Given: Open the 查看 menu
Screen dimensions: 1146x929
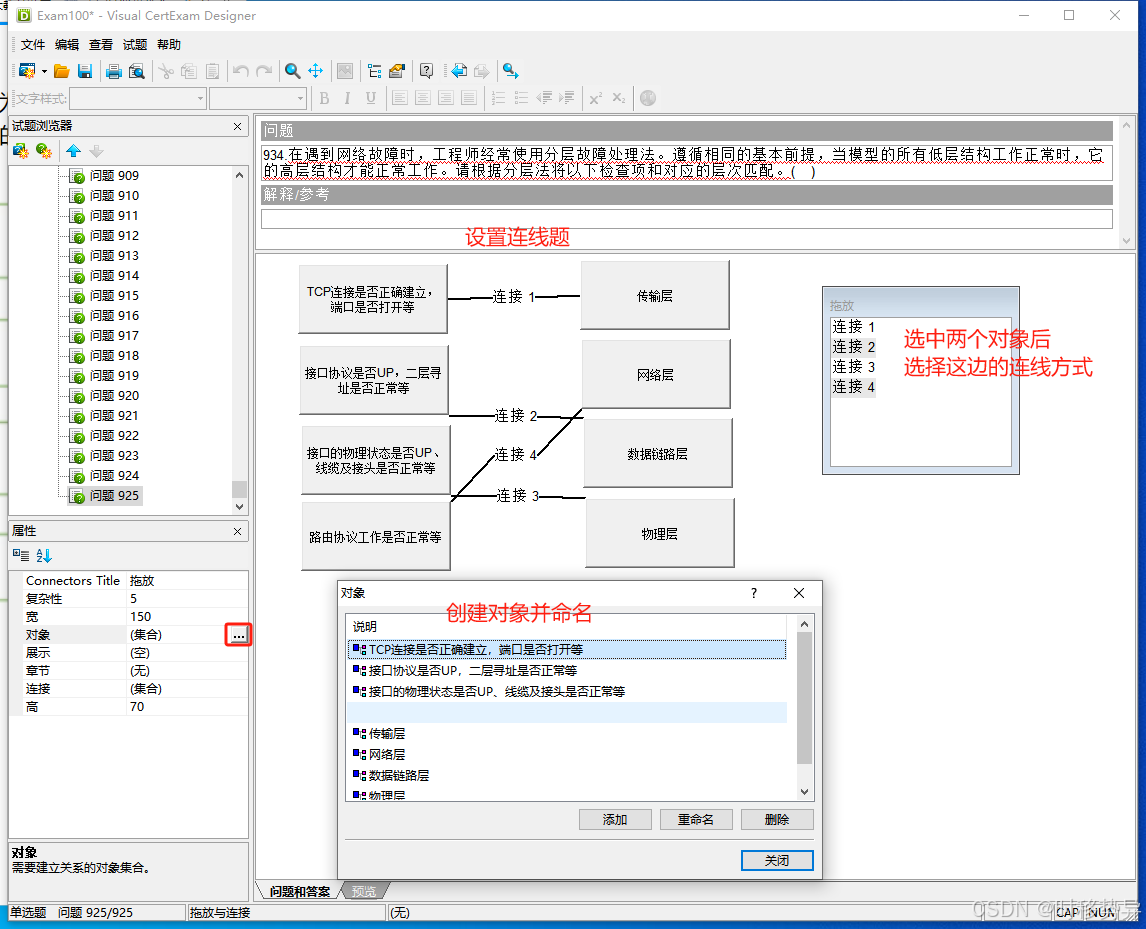Looking at the screenshot, I should (101, 45).
